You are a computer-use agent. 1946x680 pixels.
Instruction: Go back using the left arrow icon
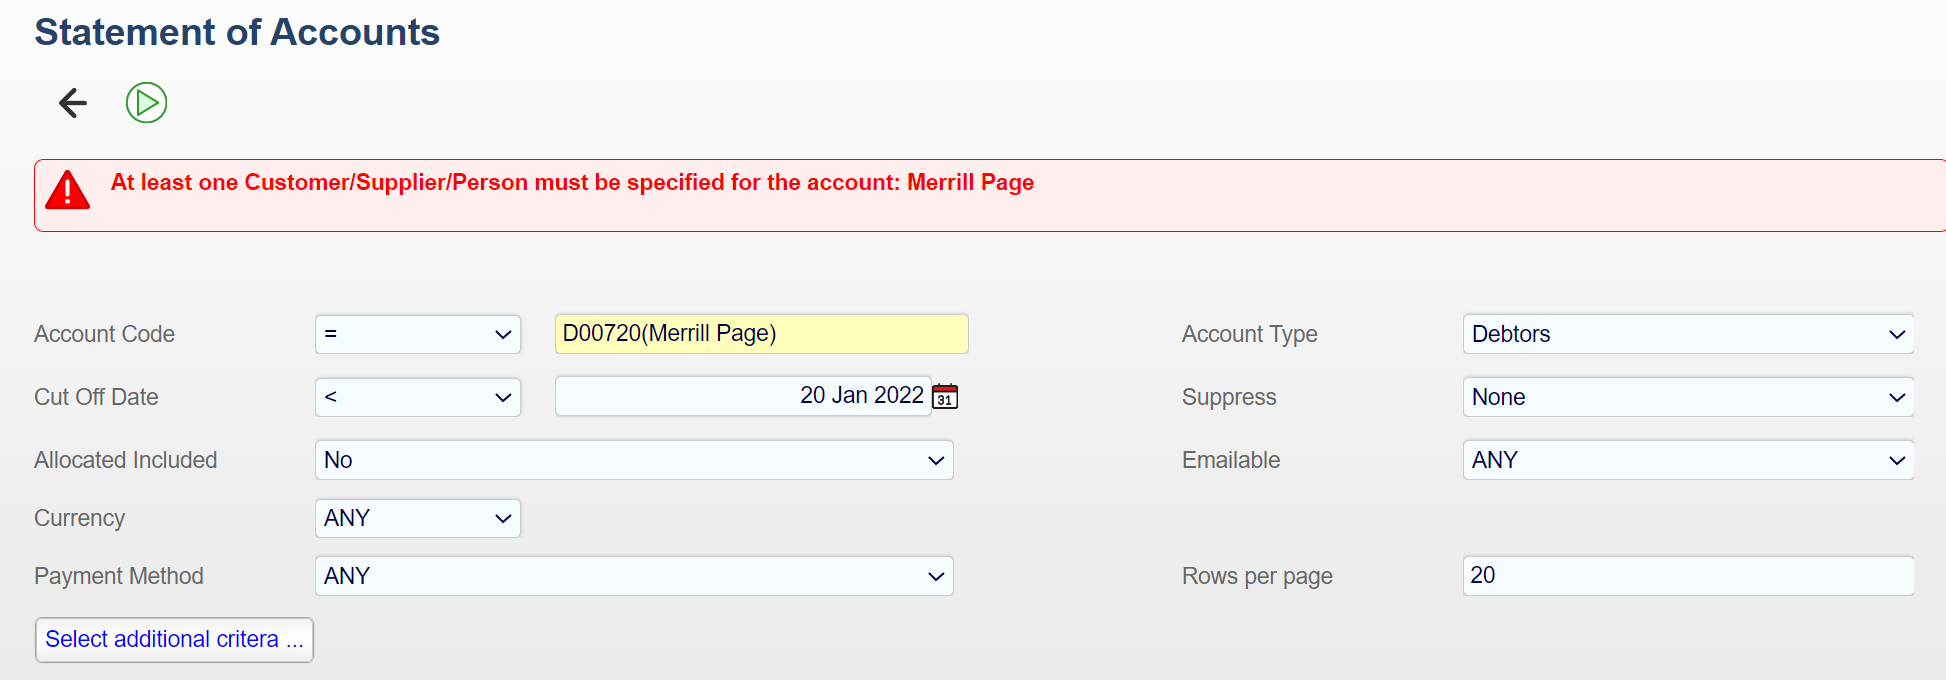click(73, 103)
